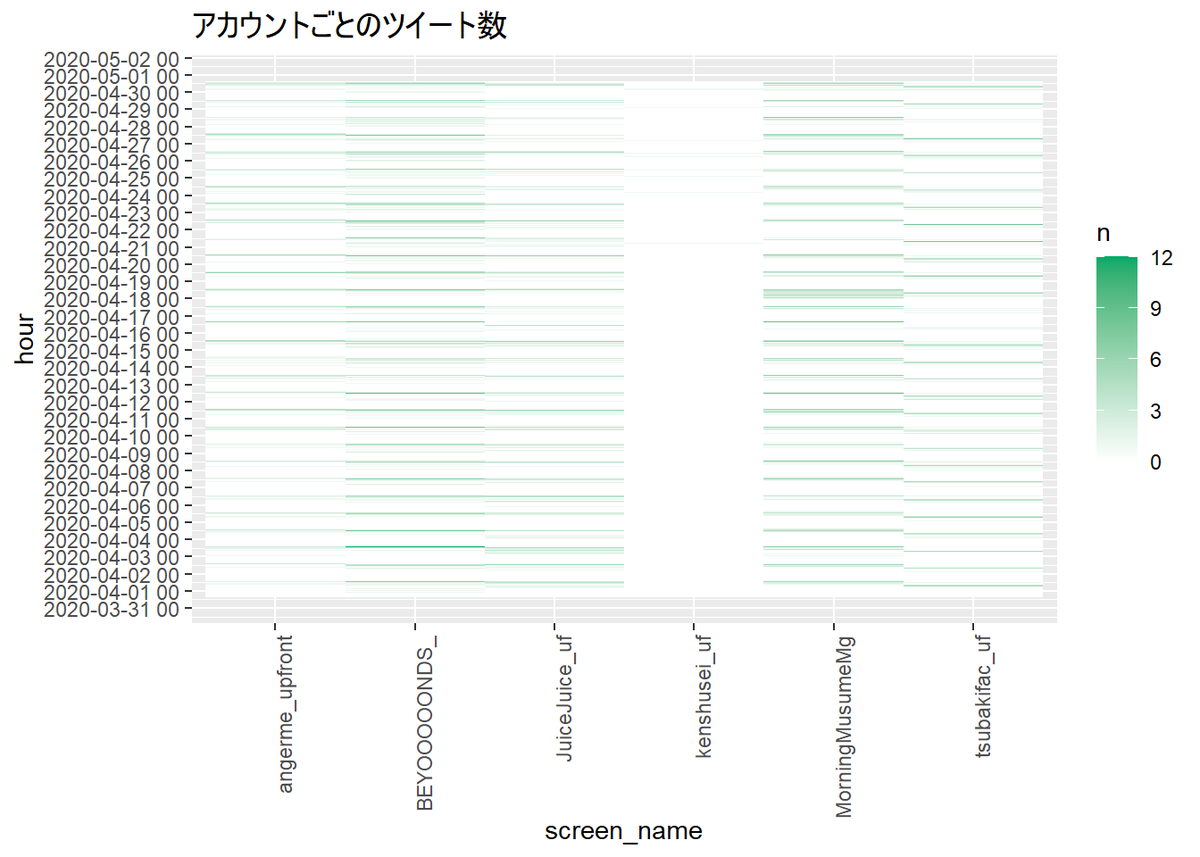The height and width of the screenshot is (857, 1200).
Task: Click legend value 9
Action: click(1154, 309)
